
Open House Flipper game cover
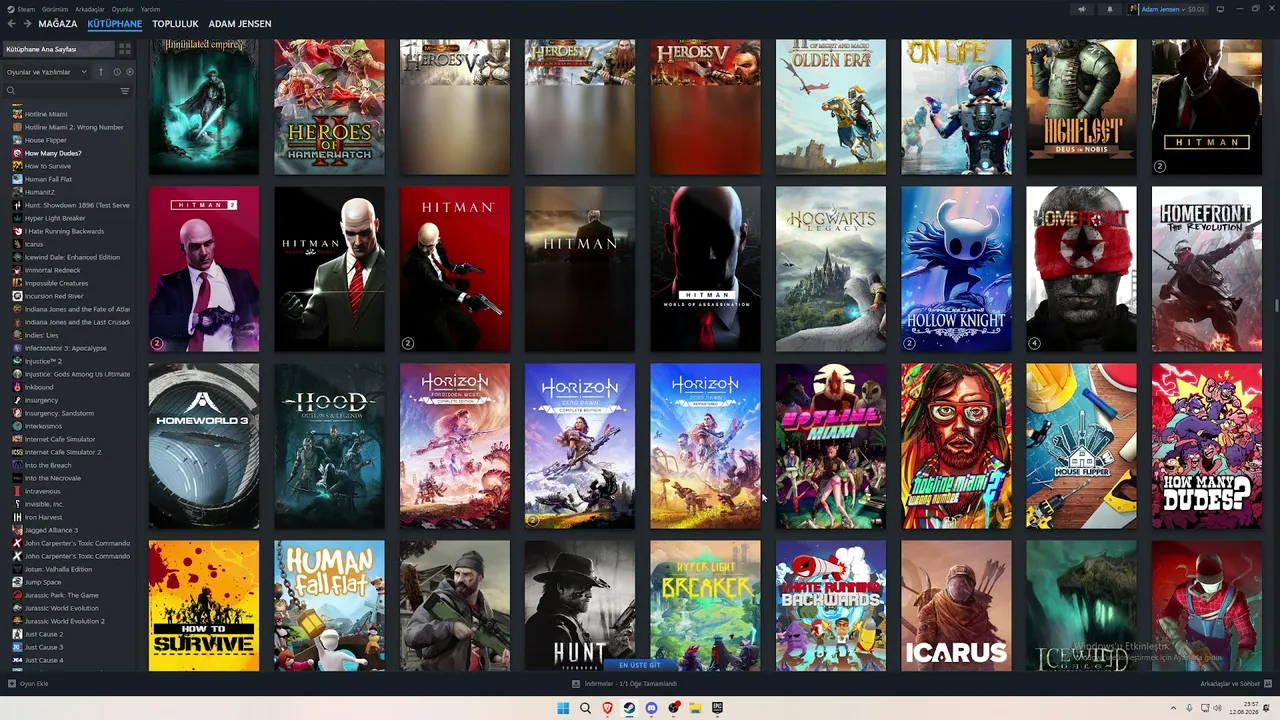tap(1081, 446)
